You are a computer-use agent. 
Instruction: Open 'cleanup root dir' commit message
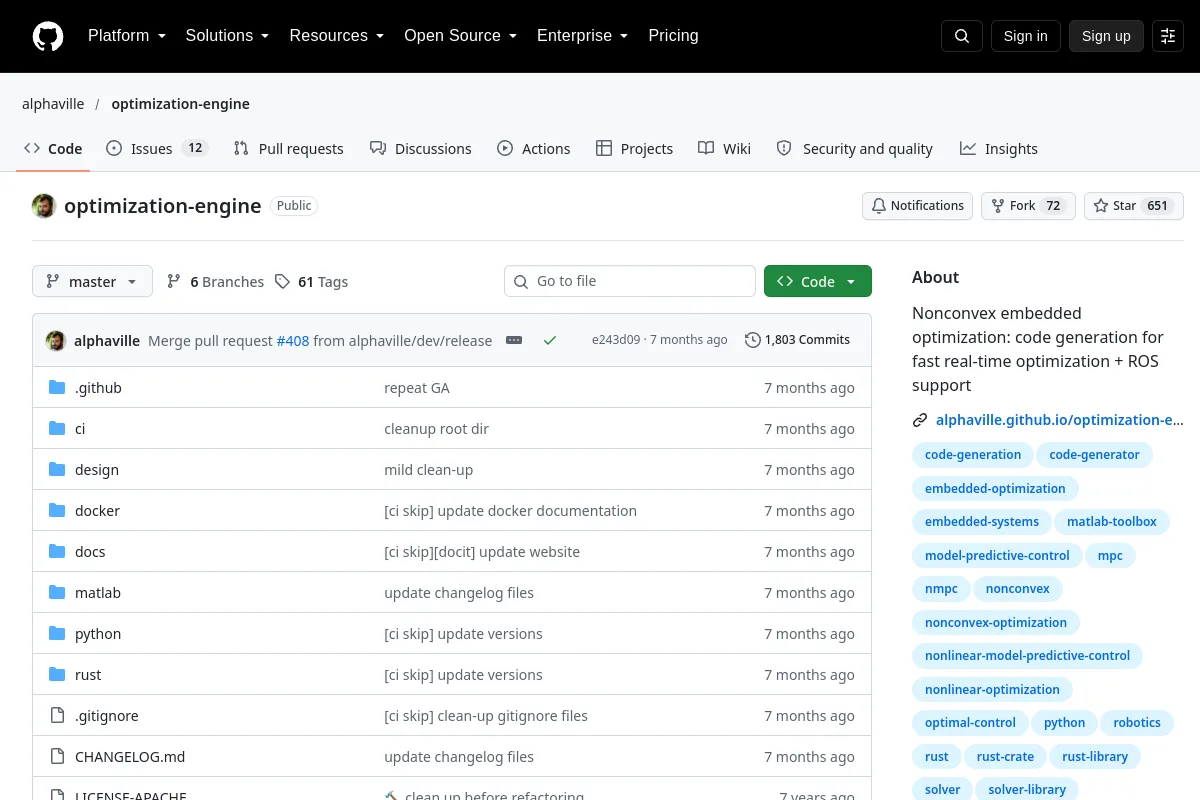[436, 429]
